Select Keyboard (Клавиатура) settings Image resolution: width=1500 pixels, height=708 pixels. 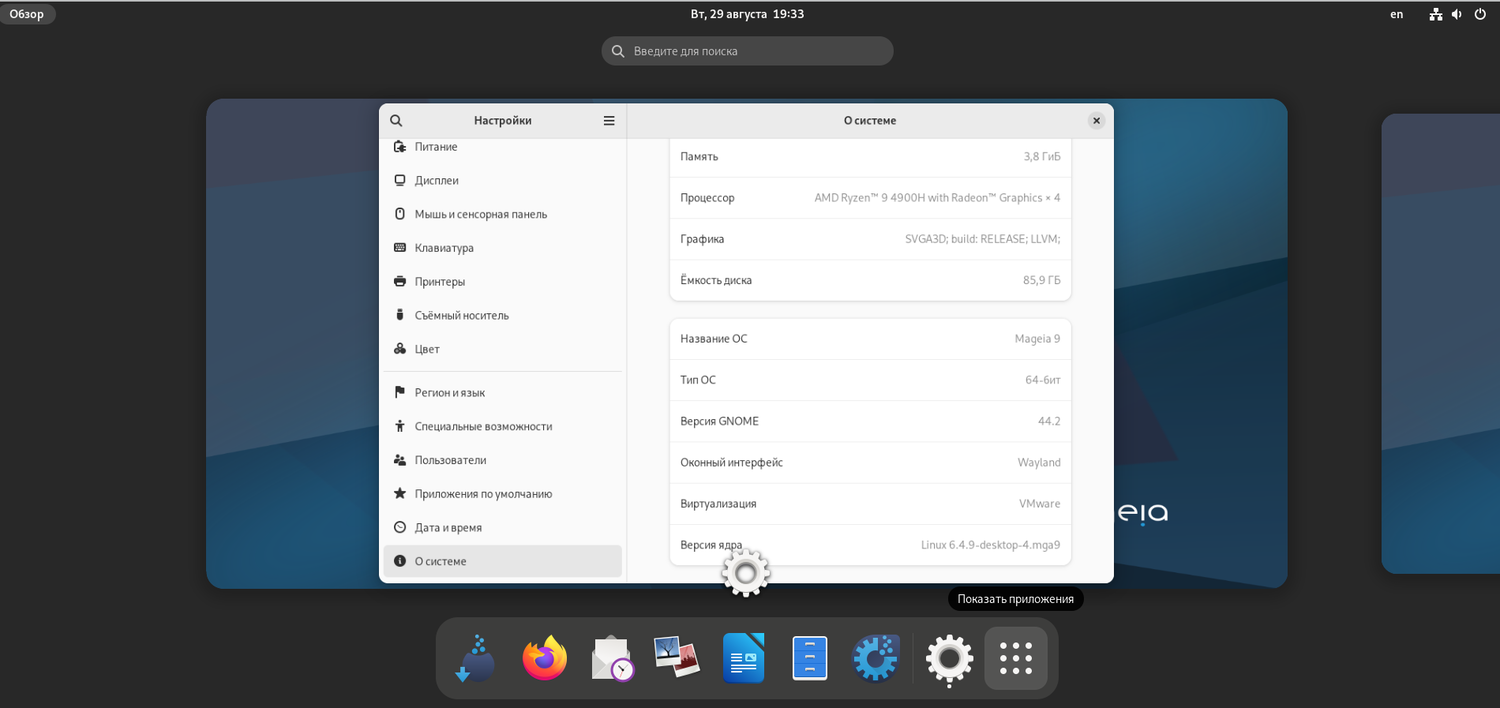tap(503, 248)
